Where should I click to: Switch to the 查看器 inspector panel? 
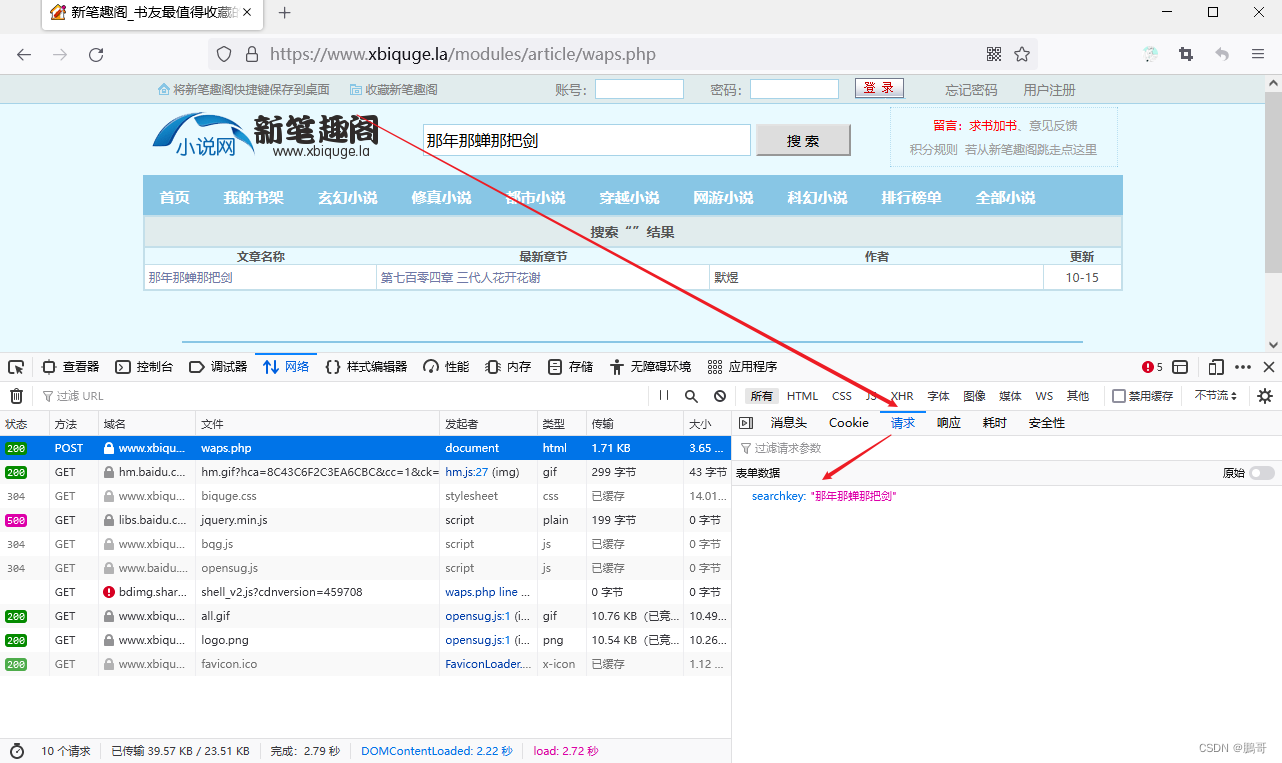[70, 367]
